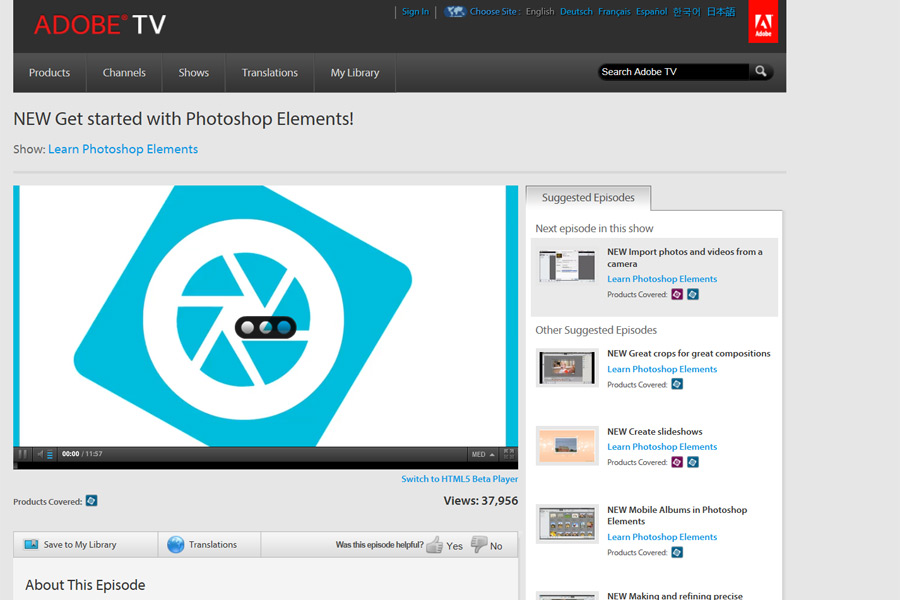
Task: Click the search magnifier icon
Action: (x=761, y=72)
